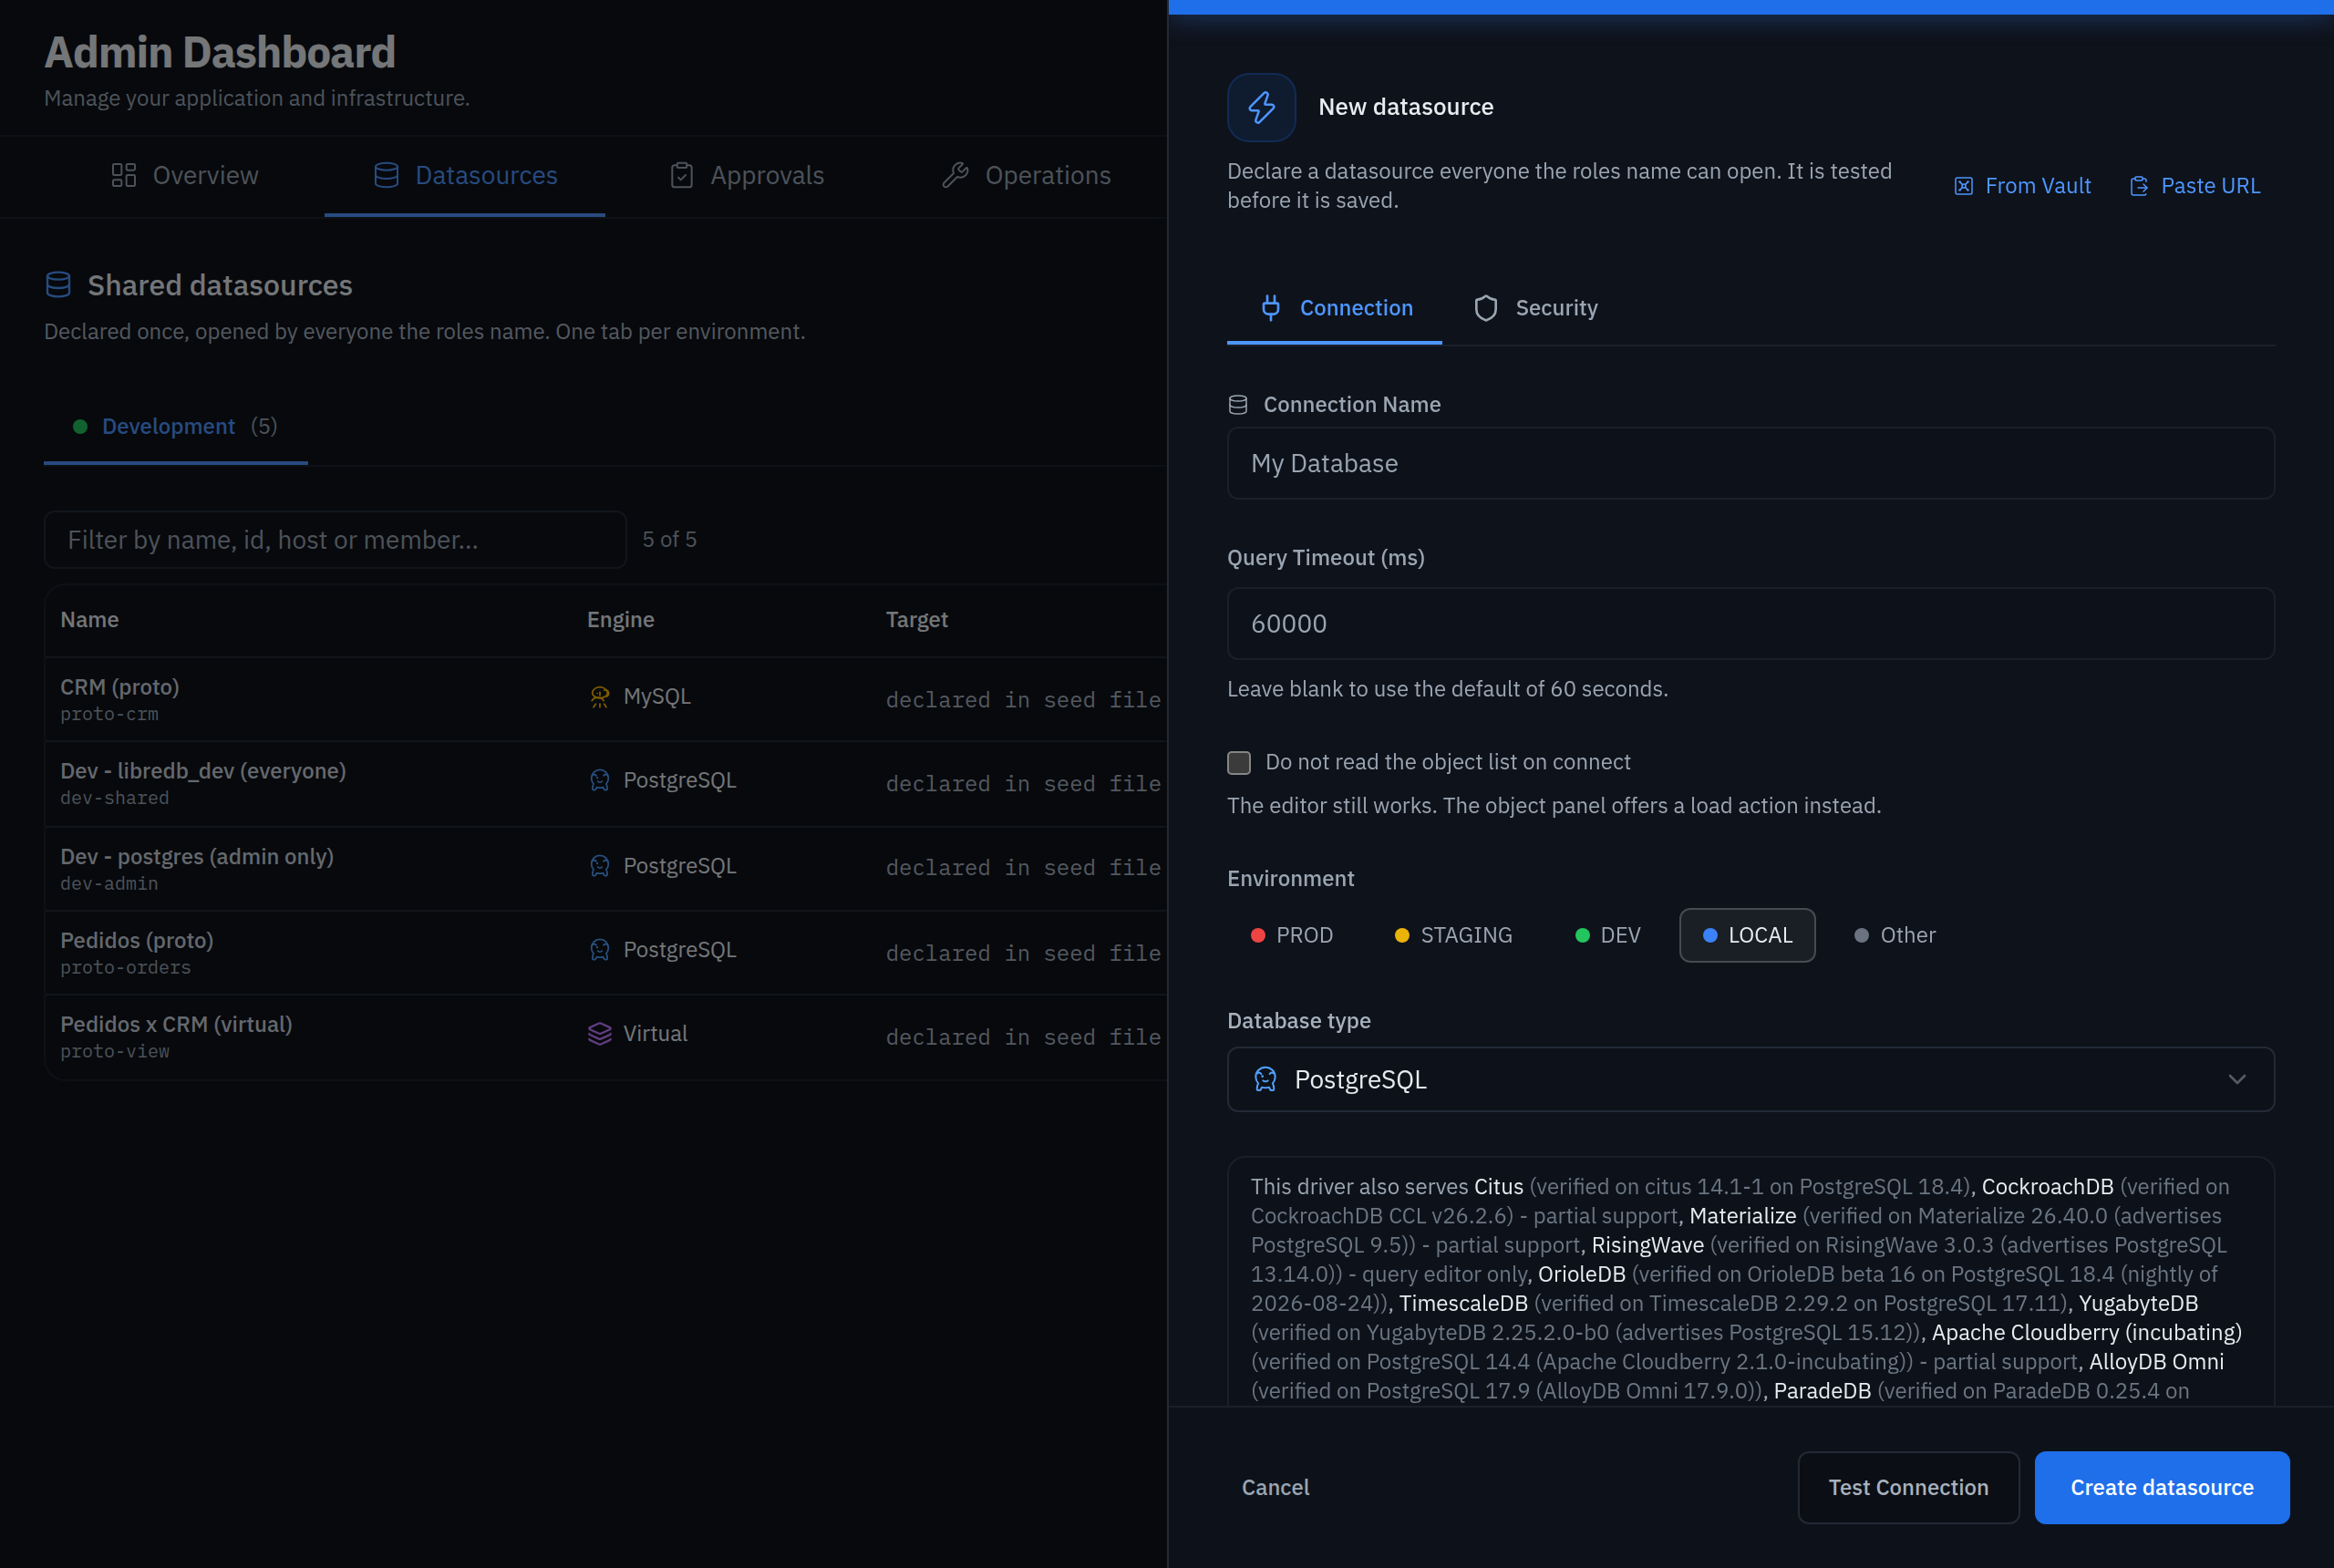Click the Paste URL link
Screen dimensions: 2334x1568
click(2195, 186)
